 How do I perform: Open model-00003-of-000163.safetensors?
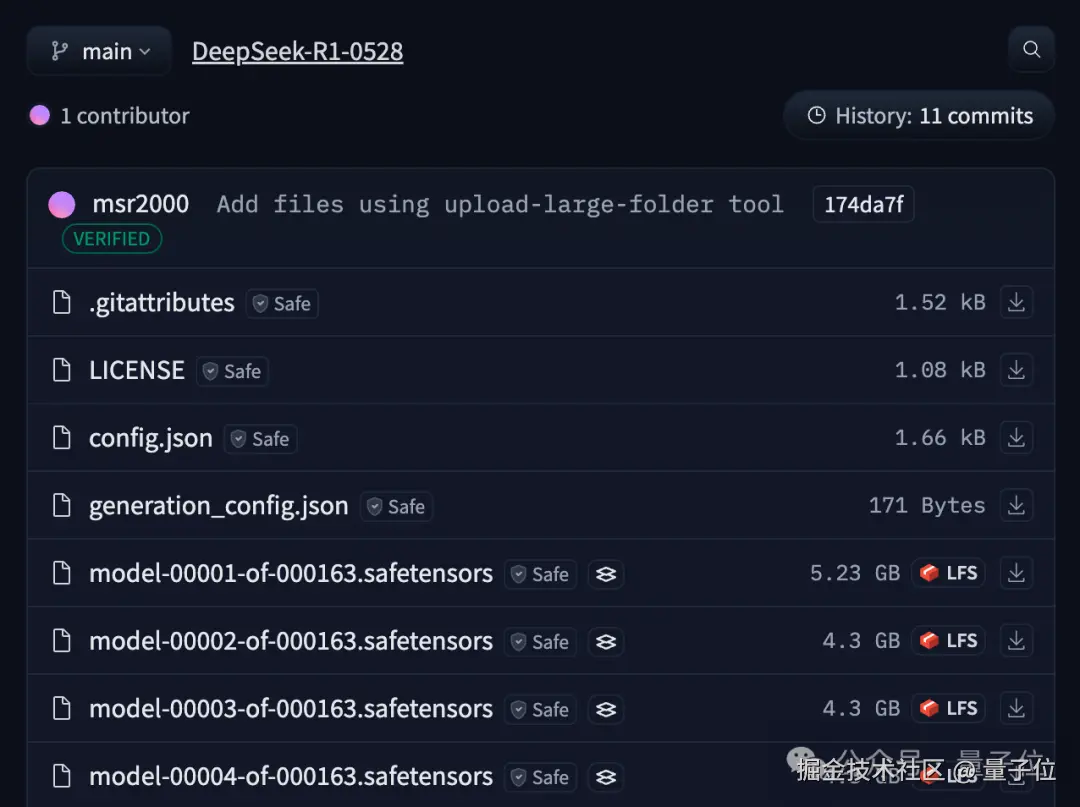[291, 709]
